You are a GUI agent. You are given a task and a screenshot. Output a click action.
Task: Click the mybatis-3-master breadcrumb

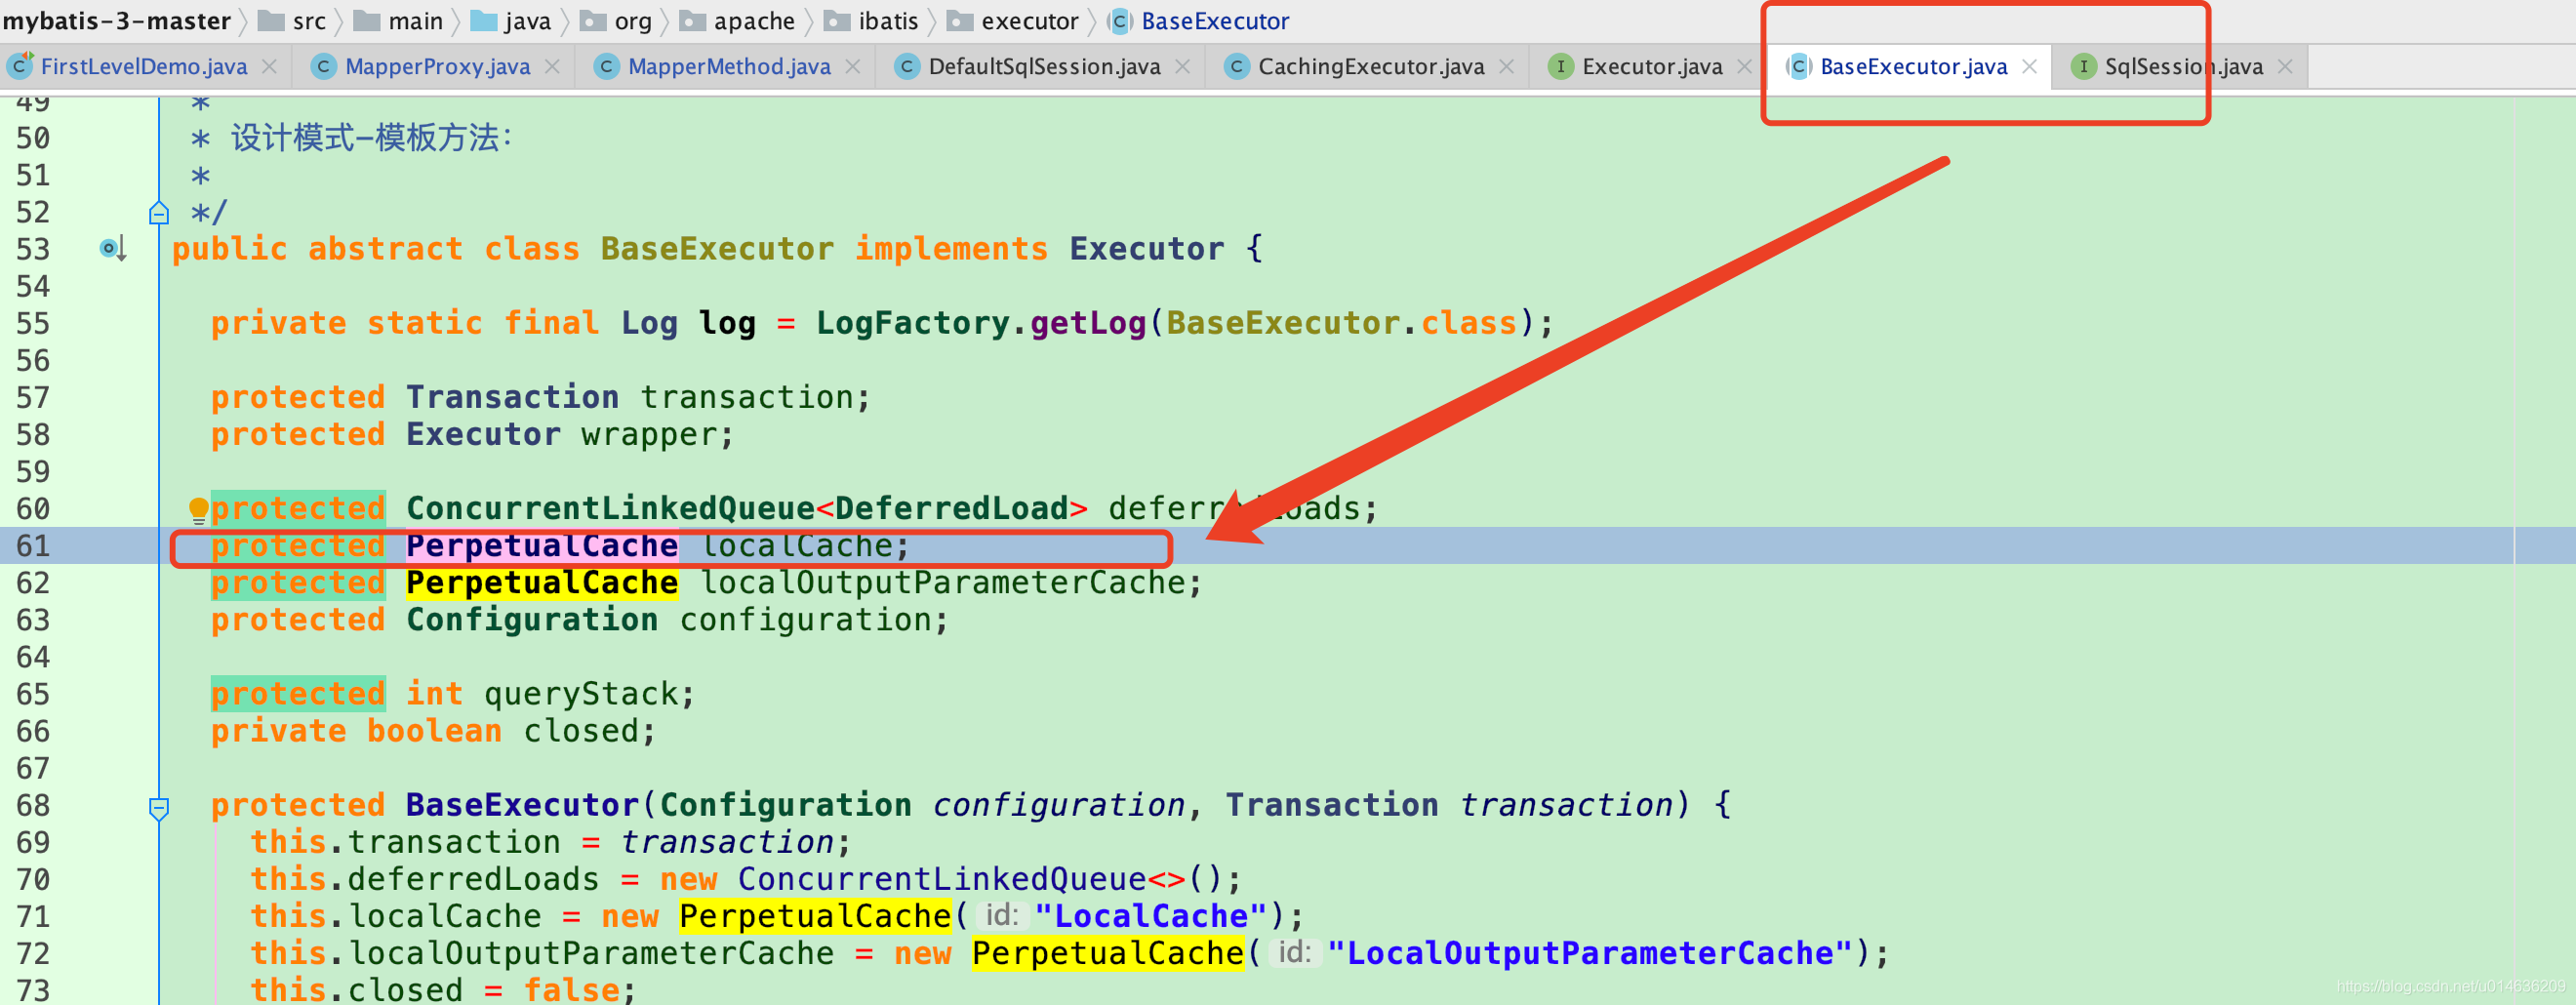pyautogui.click(x=116, y=21)
